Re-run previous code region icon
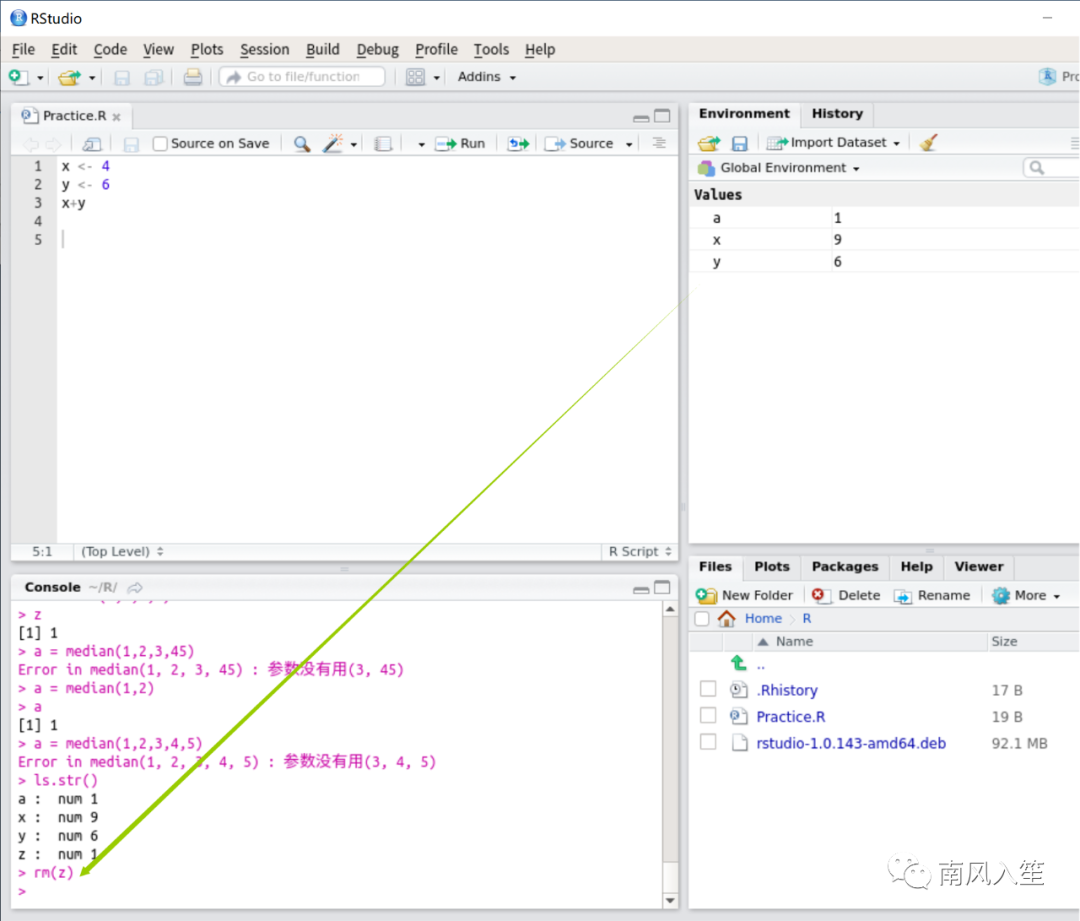The image size is (1080, 921). [x=517, y=144]
